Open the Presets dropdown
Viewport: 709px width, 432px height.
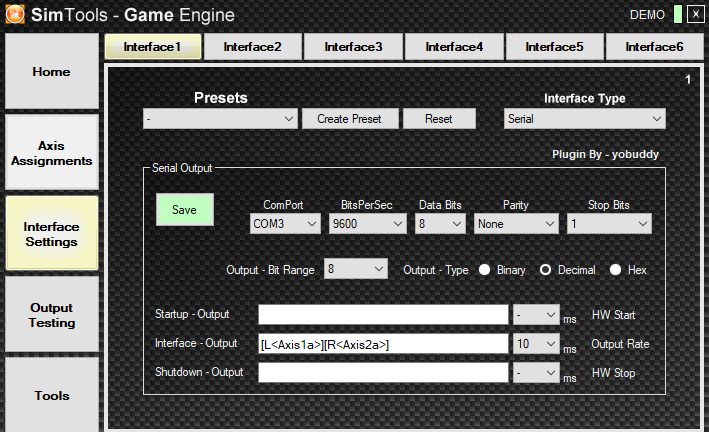point(220,119)
